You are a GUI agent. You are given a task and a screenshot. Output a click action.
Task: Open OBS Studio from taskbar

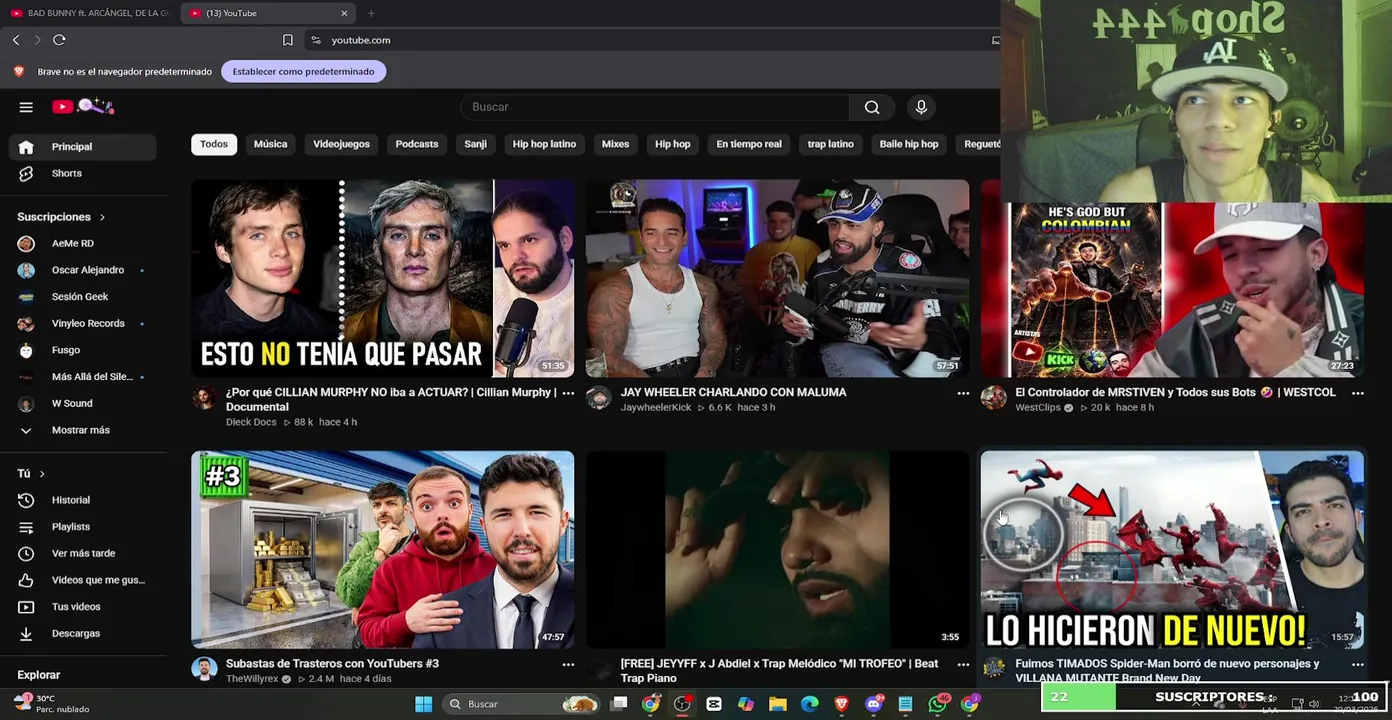(682, 704)
